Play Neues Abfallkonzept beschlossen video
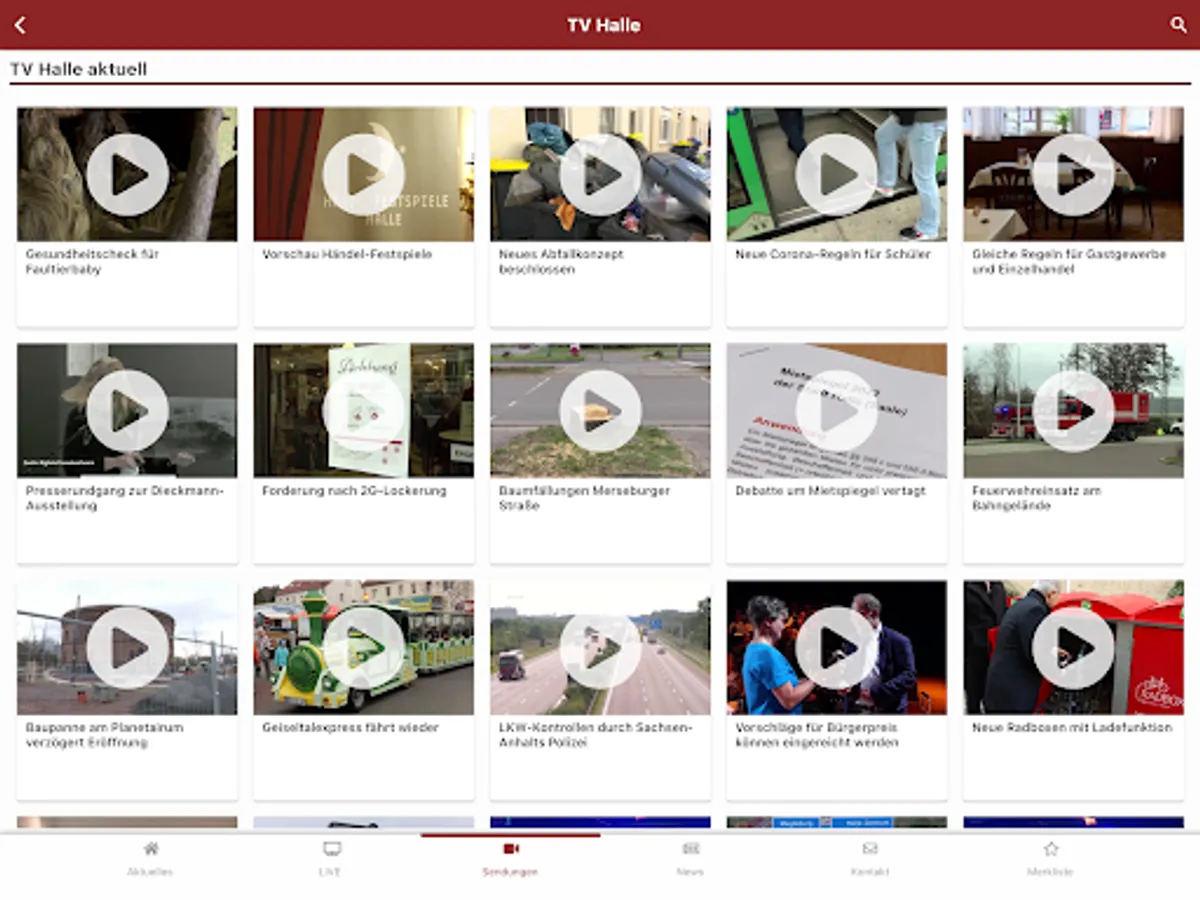Image resolution: width=1200 pixels, height=900 pixels. tap(600, 174)
